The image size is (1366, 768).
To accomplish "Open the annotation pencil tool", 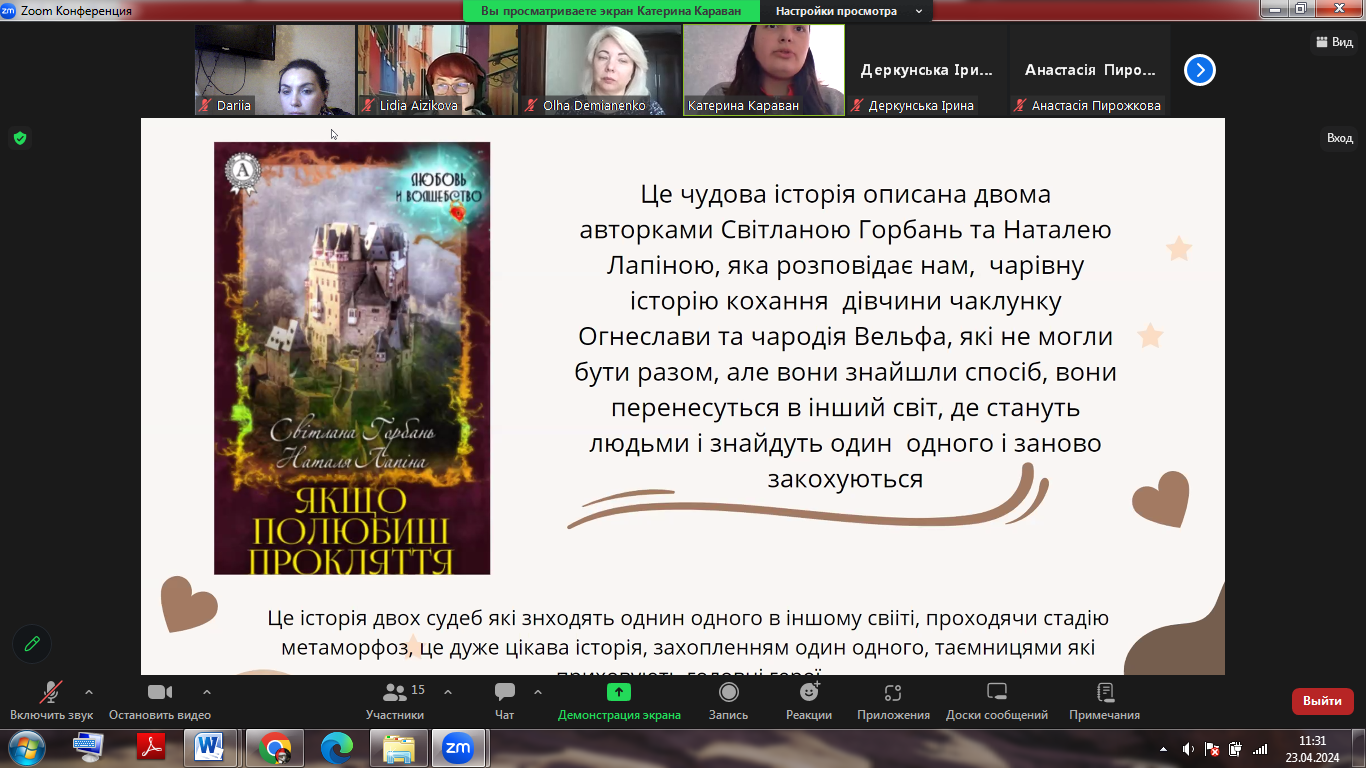I will [32, 644].
